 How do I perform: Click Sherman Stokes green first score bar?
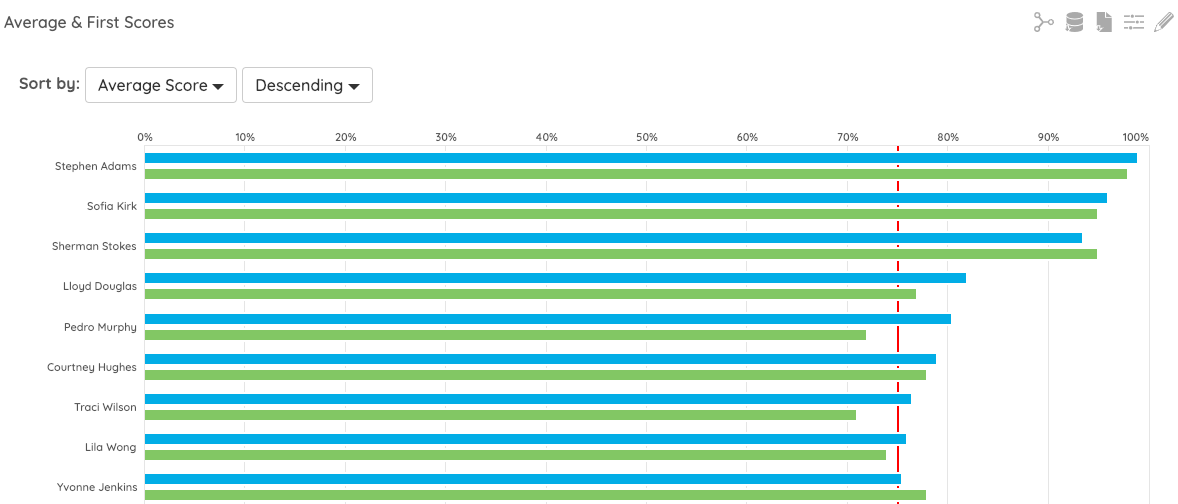tap(621, 254)
